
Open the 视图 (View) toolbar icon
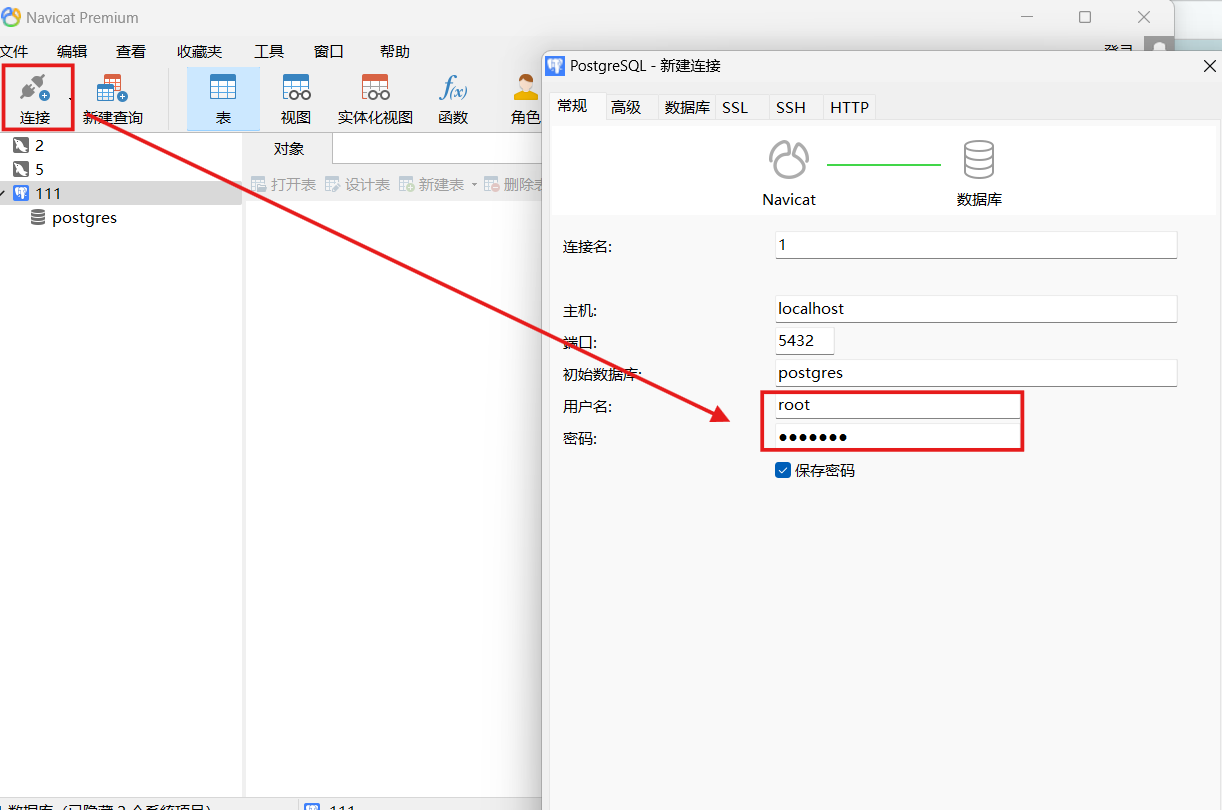pos(296,91)
